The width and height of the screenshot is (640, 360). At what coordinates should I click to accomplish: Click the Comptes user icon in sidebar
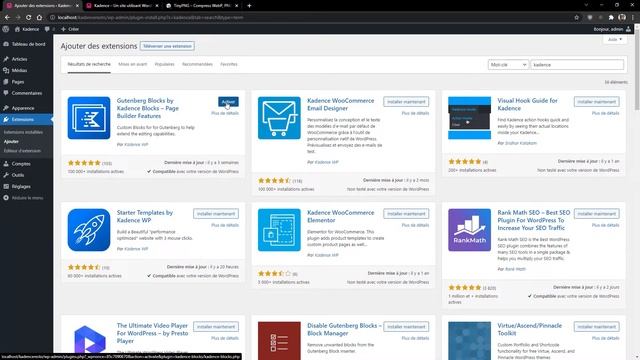click(x=6, y=164)
